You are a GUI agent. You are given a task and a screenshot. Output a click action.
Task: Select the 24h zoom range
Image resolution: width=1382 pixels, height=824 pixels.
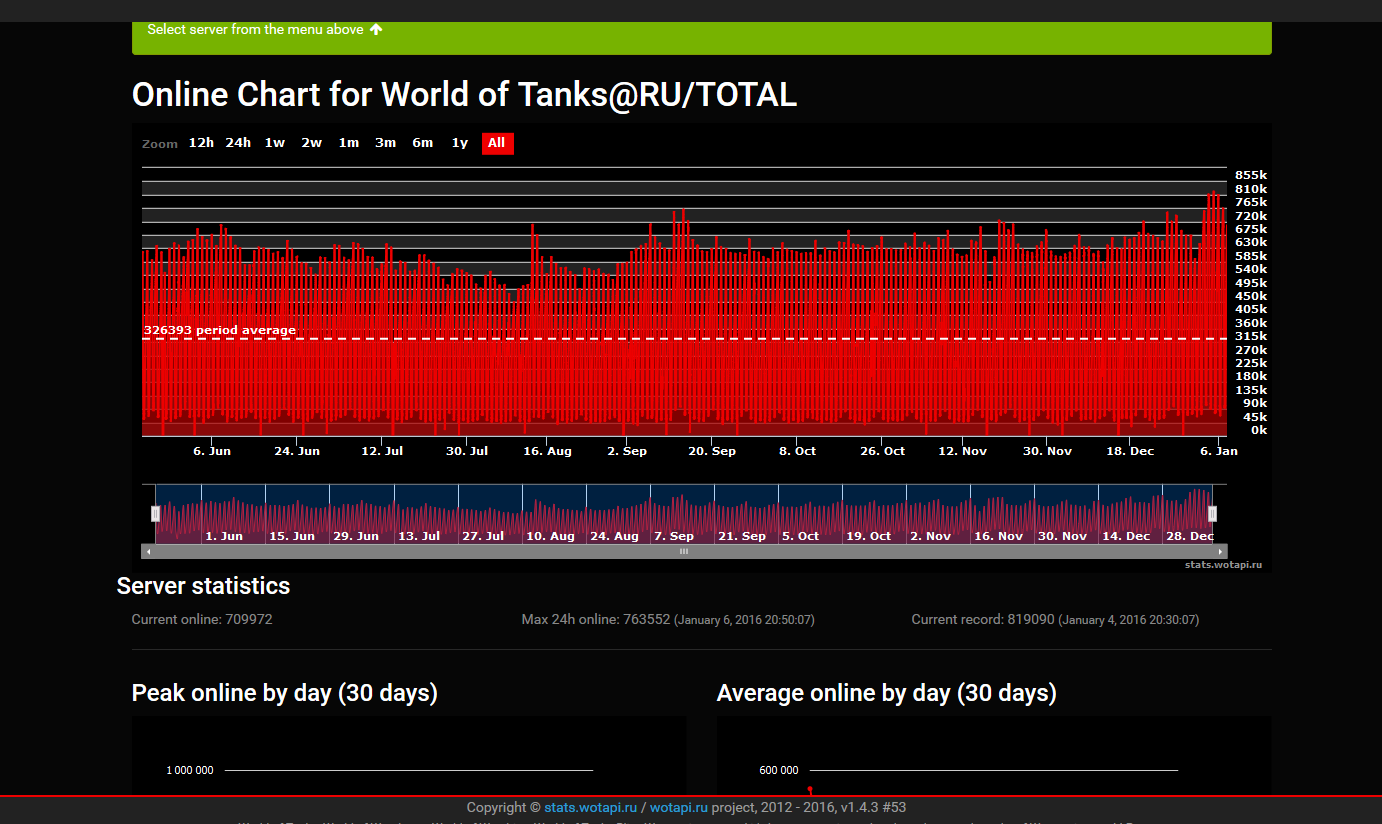tap(238, 143)
